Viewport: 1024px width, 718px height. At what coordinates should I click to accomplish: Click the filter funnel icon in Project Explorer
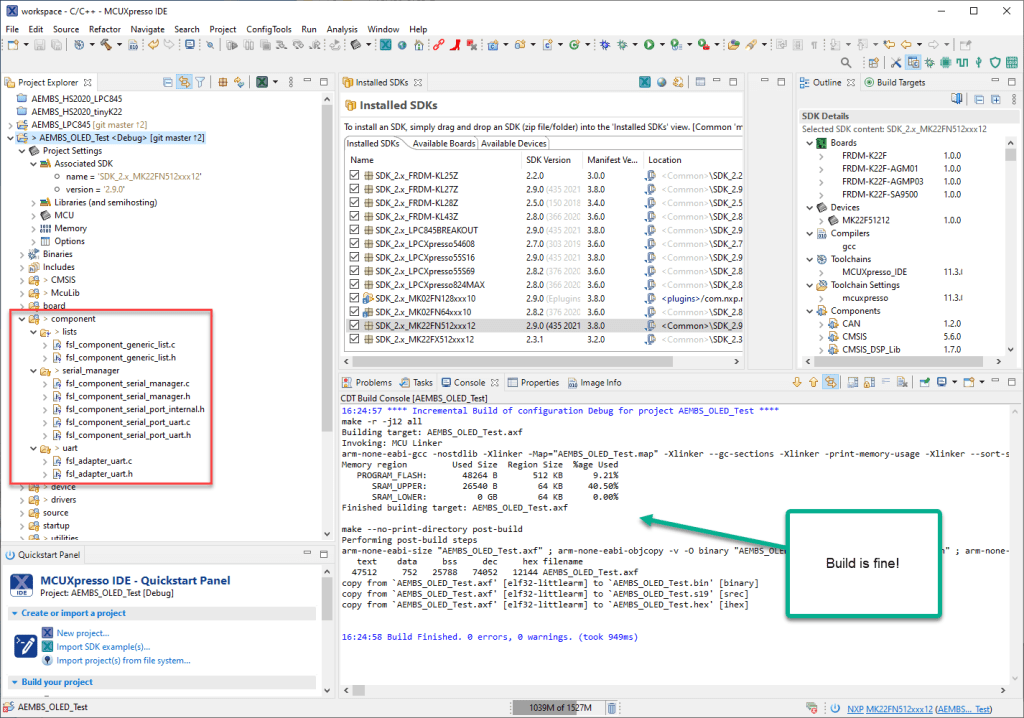point(200,83)
